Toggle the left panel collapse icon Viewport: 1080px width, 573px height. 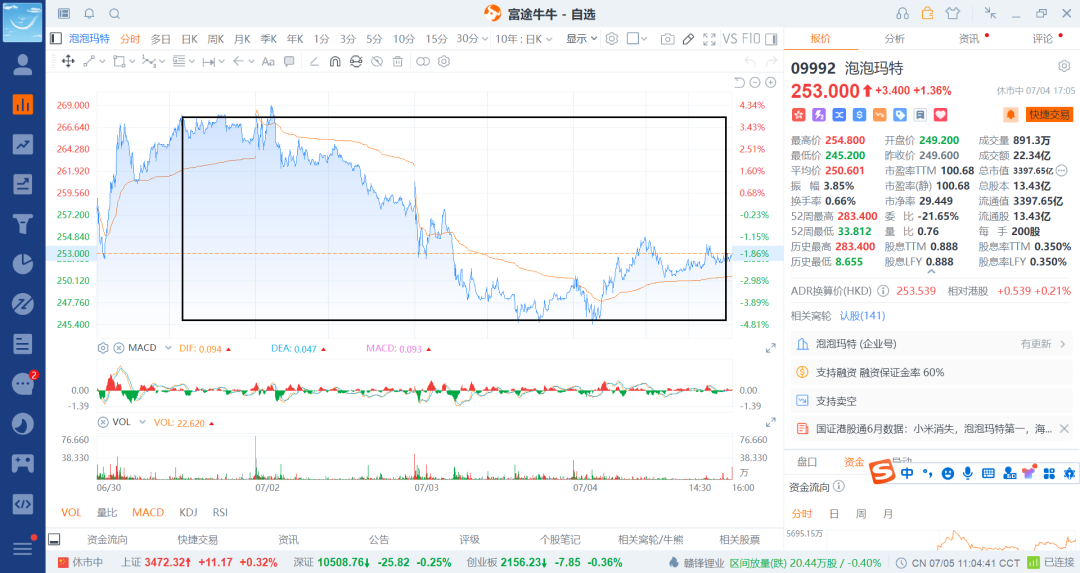[56, 39]
